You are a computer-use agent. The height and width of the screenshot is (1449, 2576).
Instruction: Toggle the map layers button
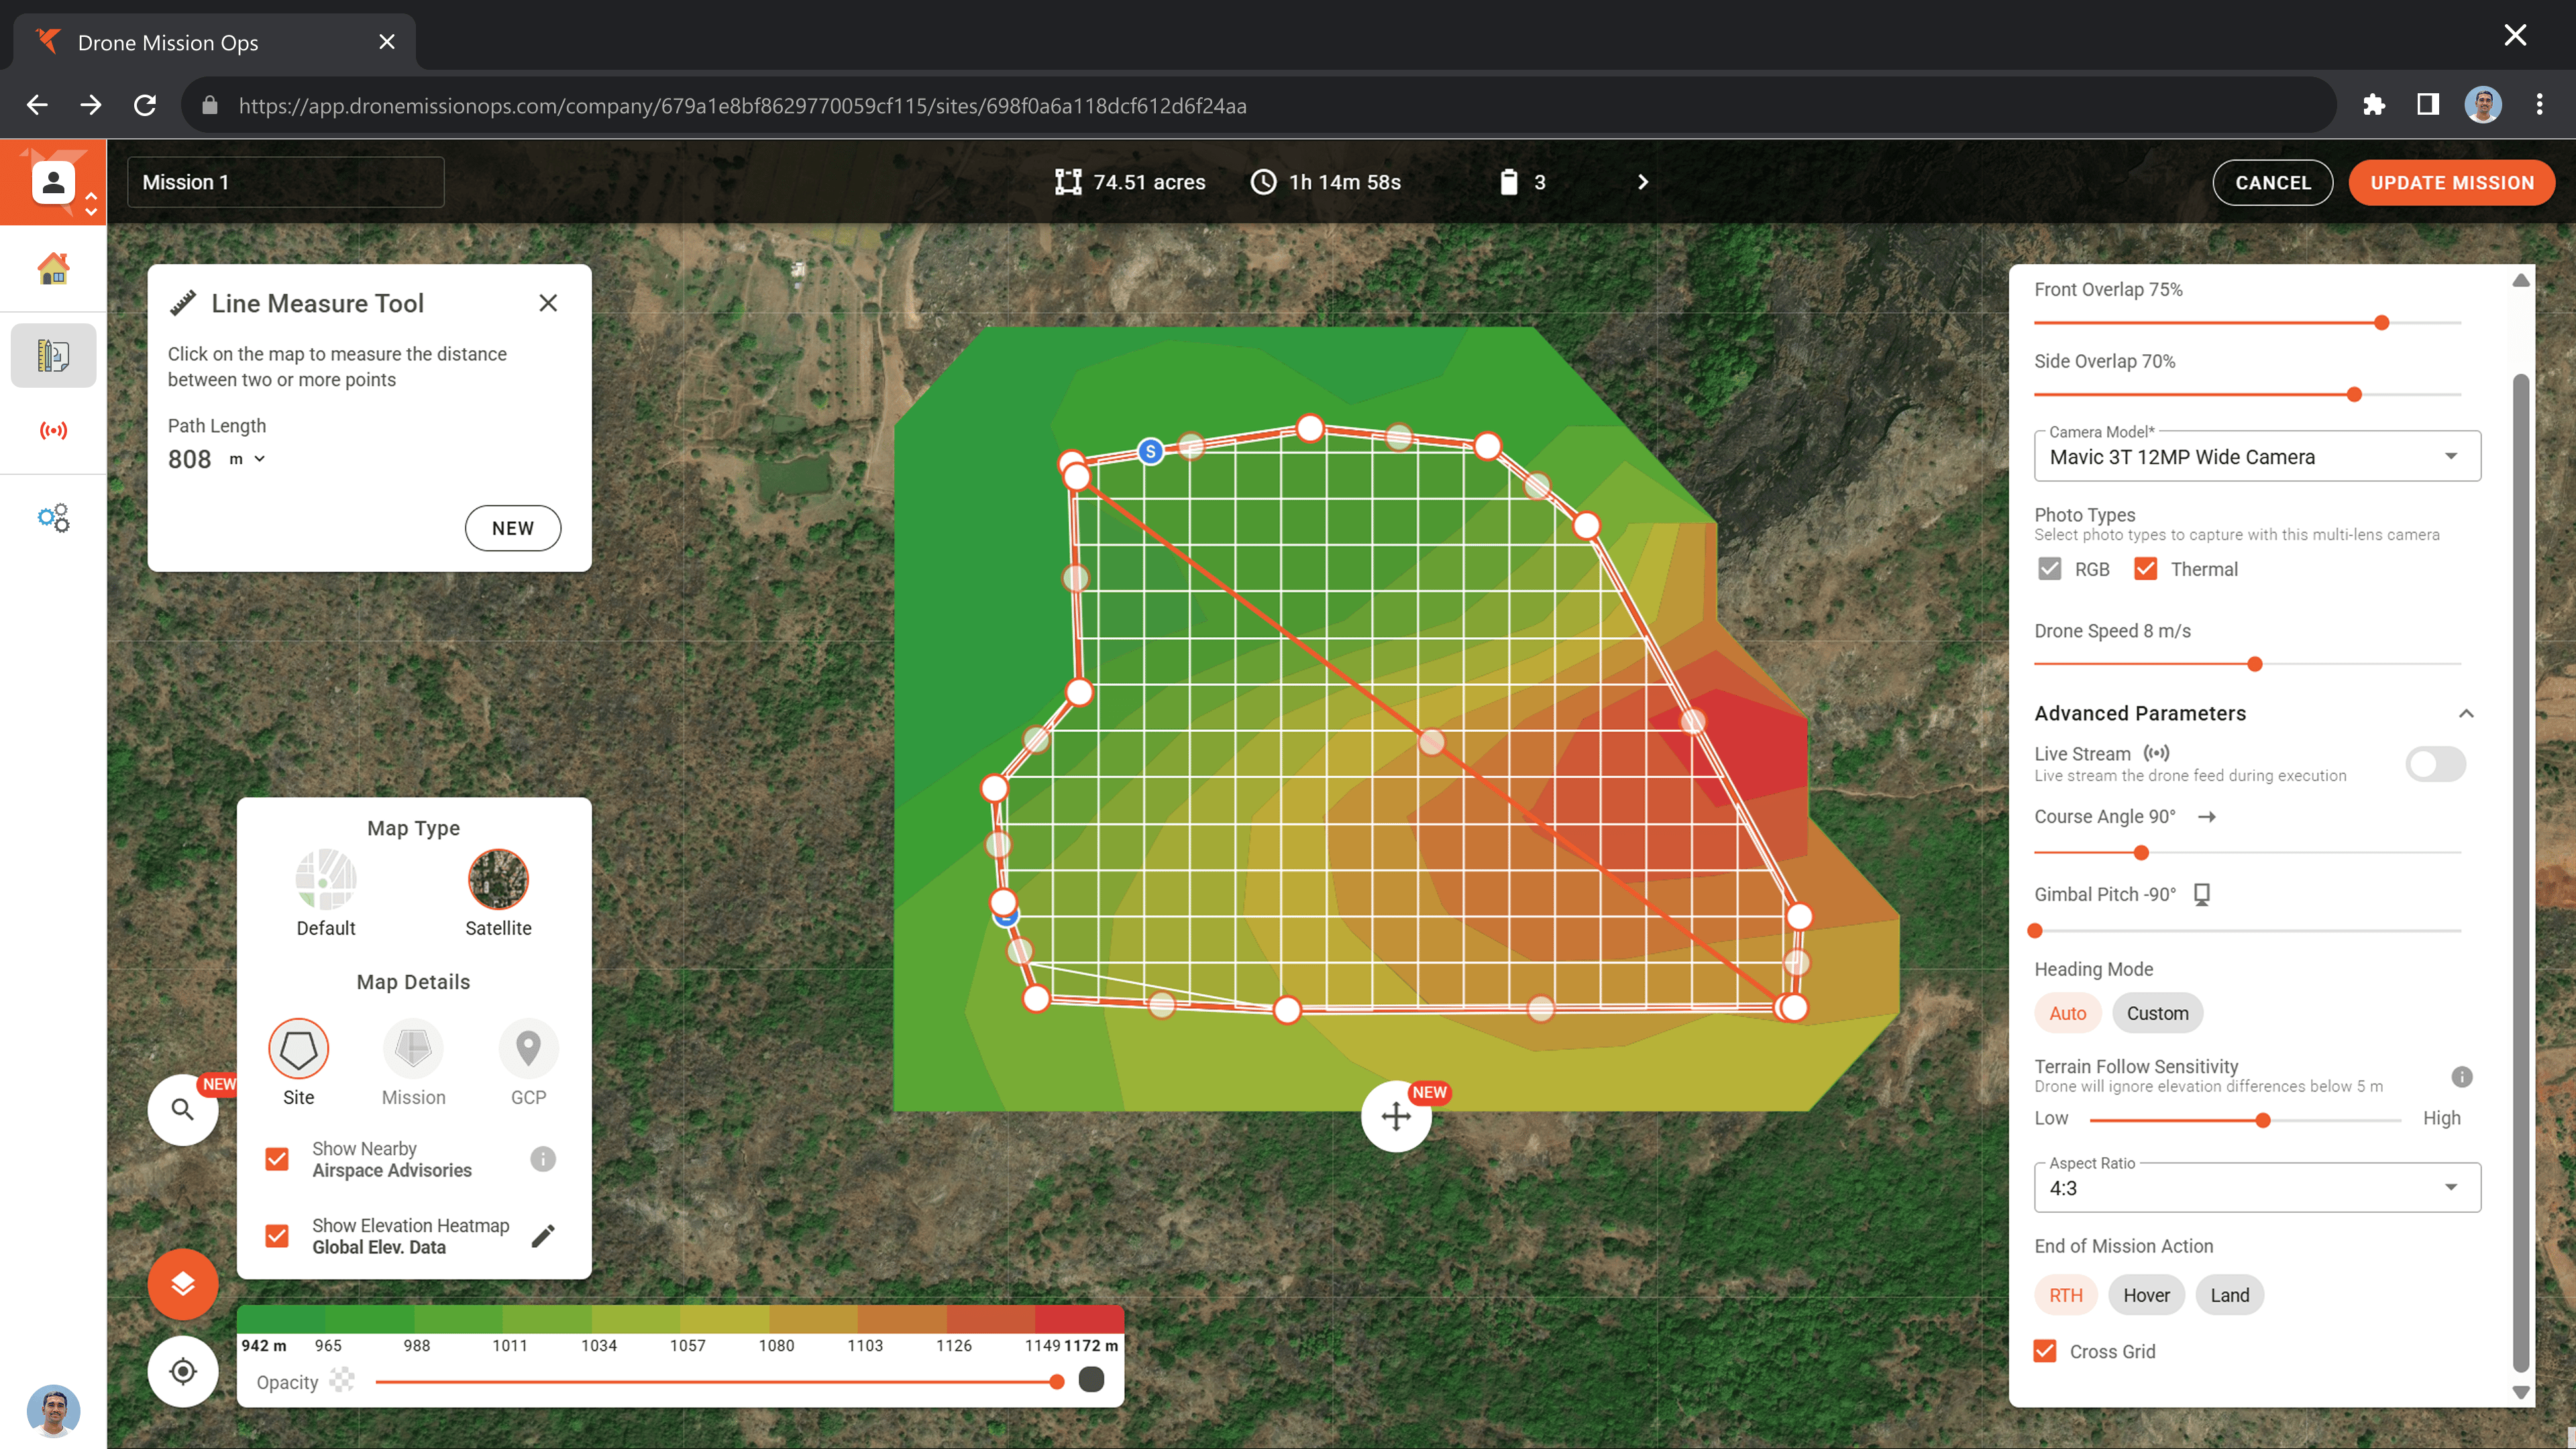[182, 1284]
